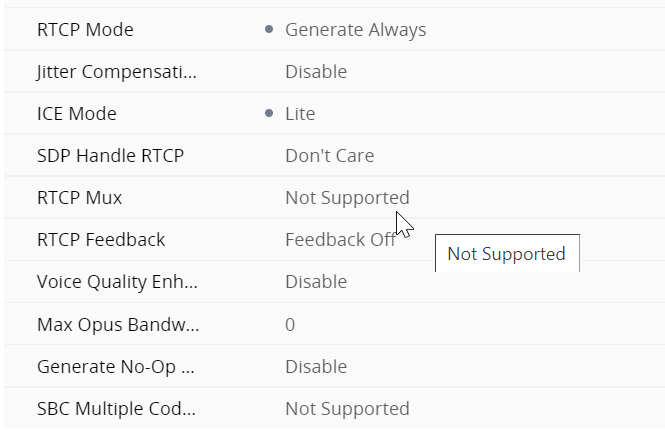The image size is (665, 431).
Task: Click the Disable value for Generate No-Op
Action: click(x=316, y=367)
